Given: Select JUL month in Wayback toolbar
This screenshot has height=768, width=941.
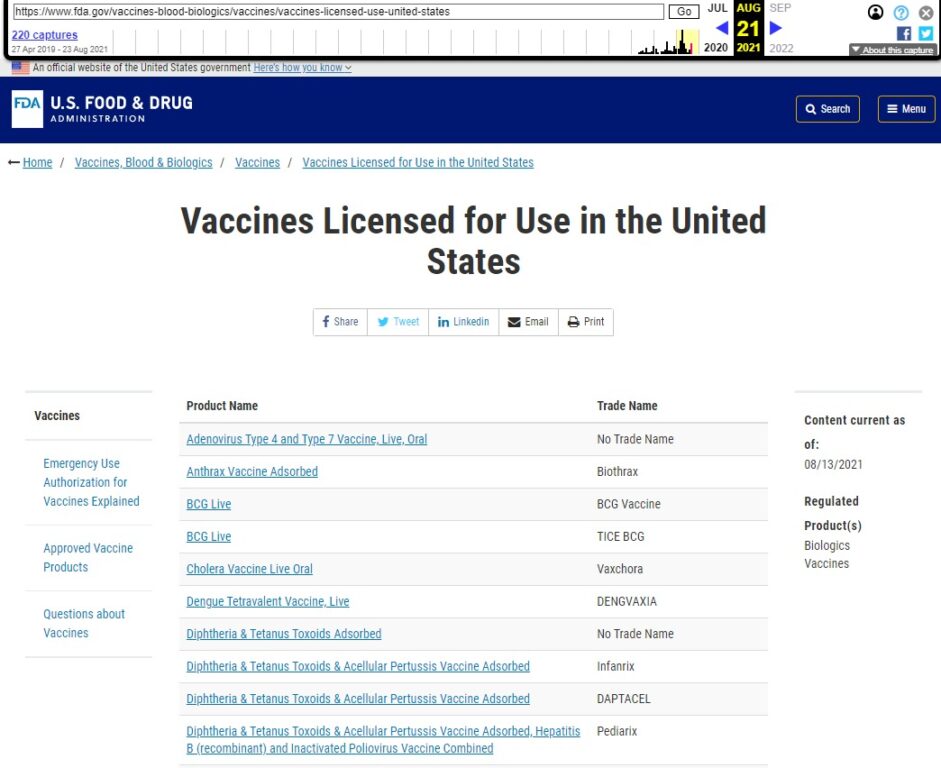Looking at the screenshot, I should click(x=718, y=8).
